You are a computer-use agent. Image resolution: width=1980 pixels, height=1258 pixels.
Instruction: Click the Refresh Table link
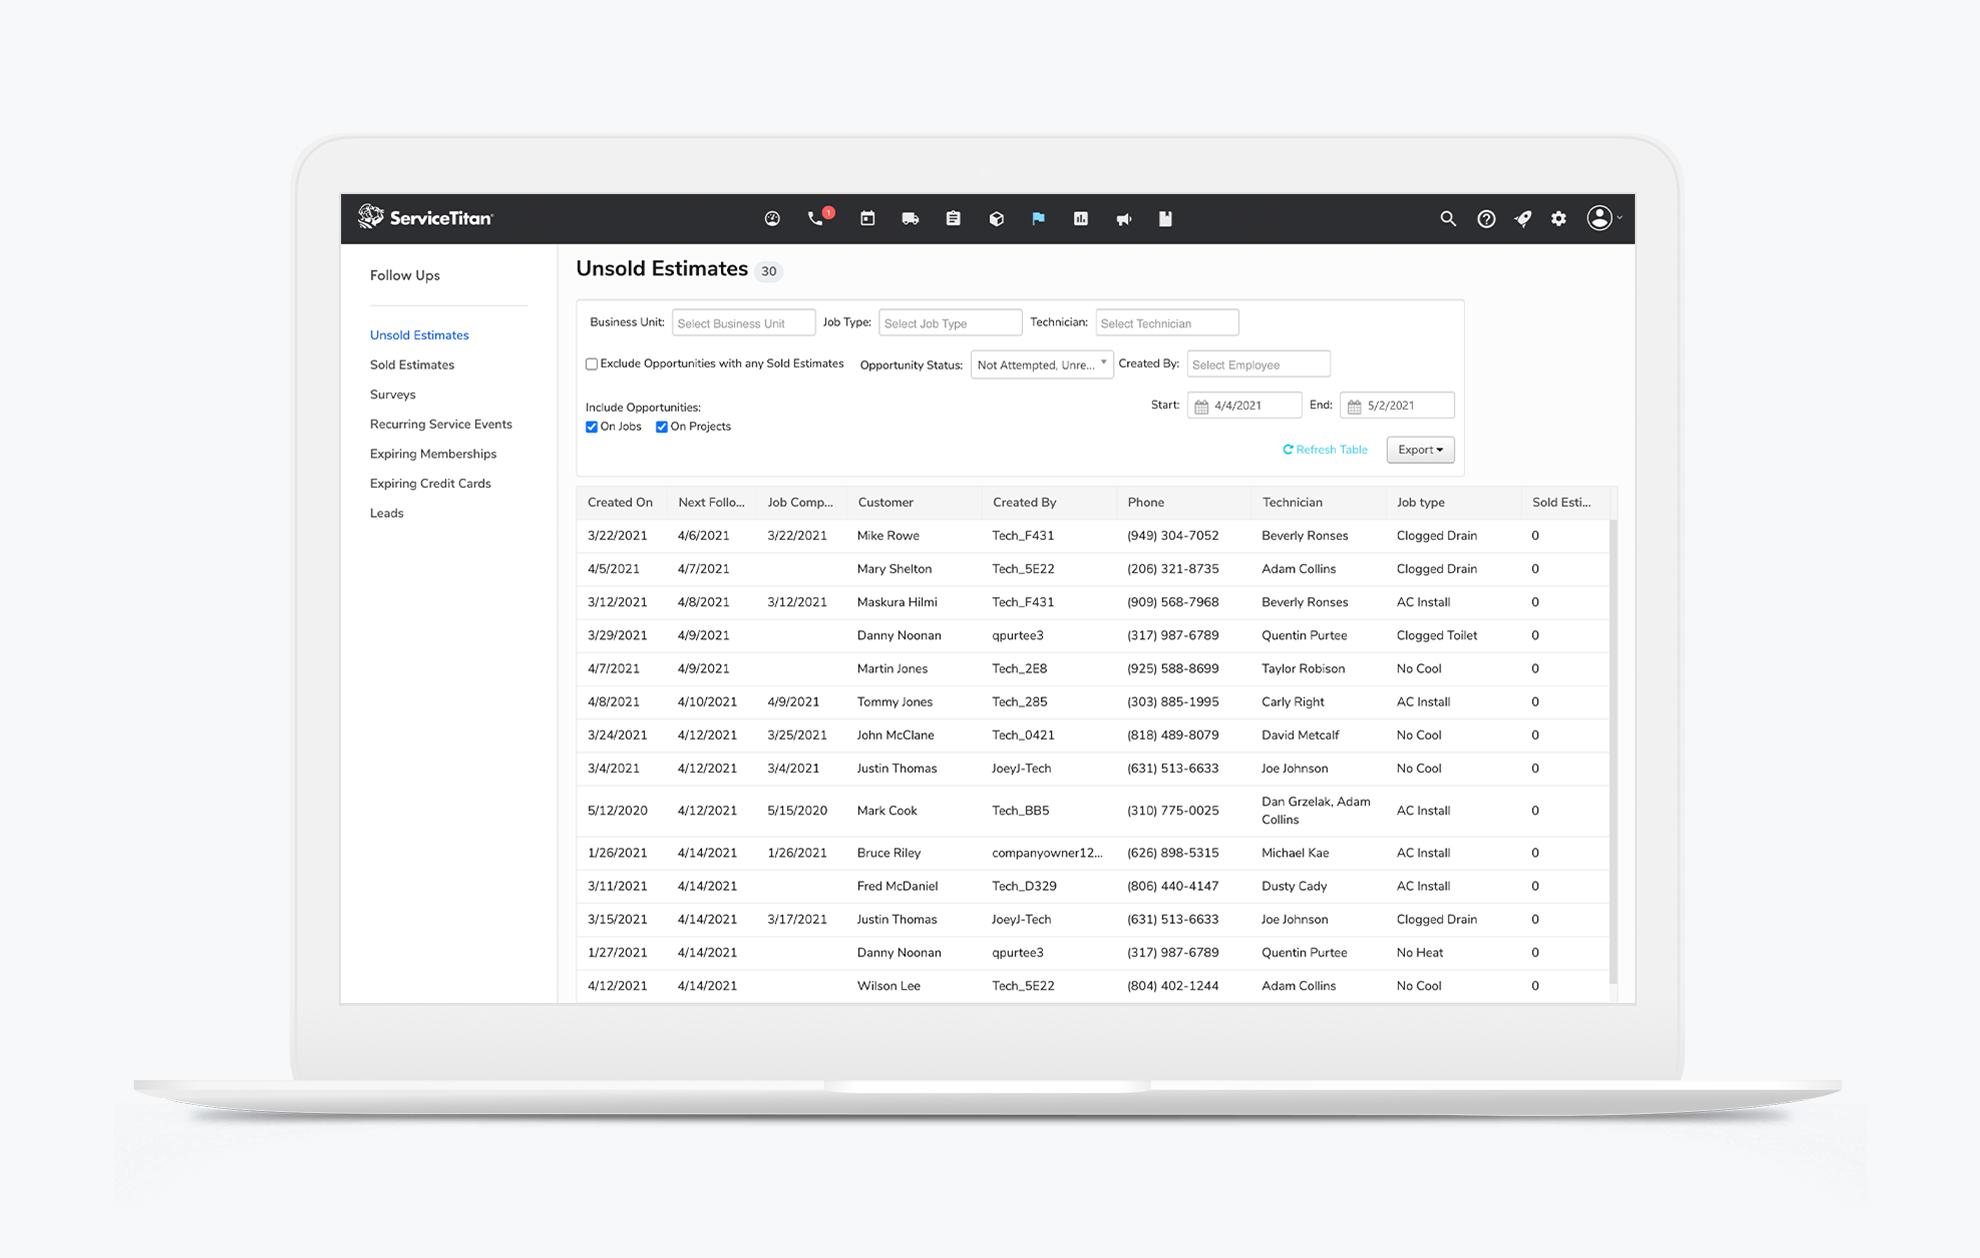1325,449
